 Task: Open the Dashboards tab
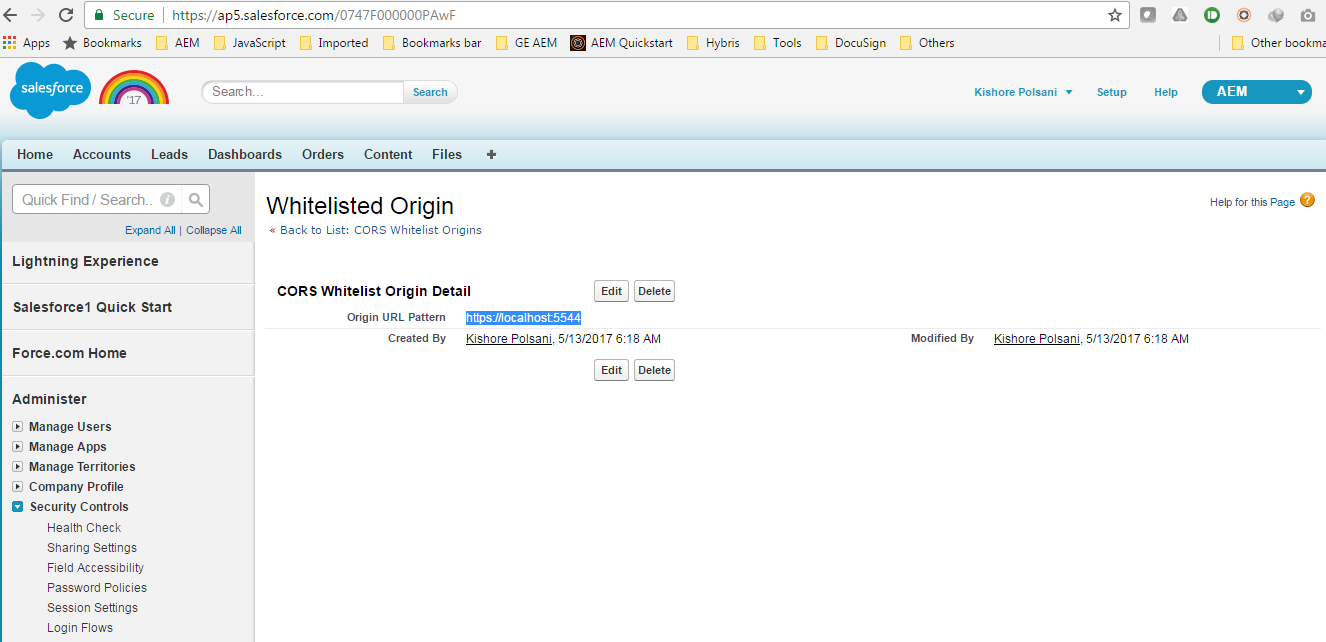[x=245, y=154]
